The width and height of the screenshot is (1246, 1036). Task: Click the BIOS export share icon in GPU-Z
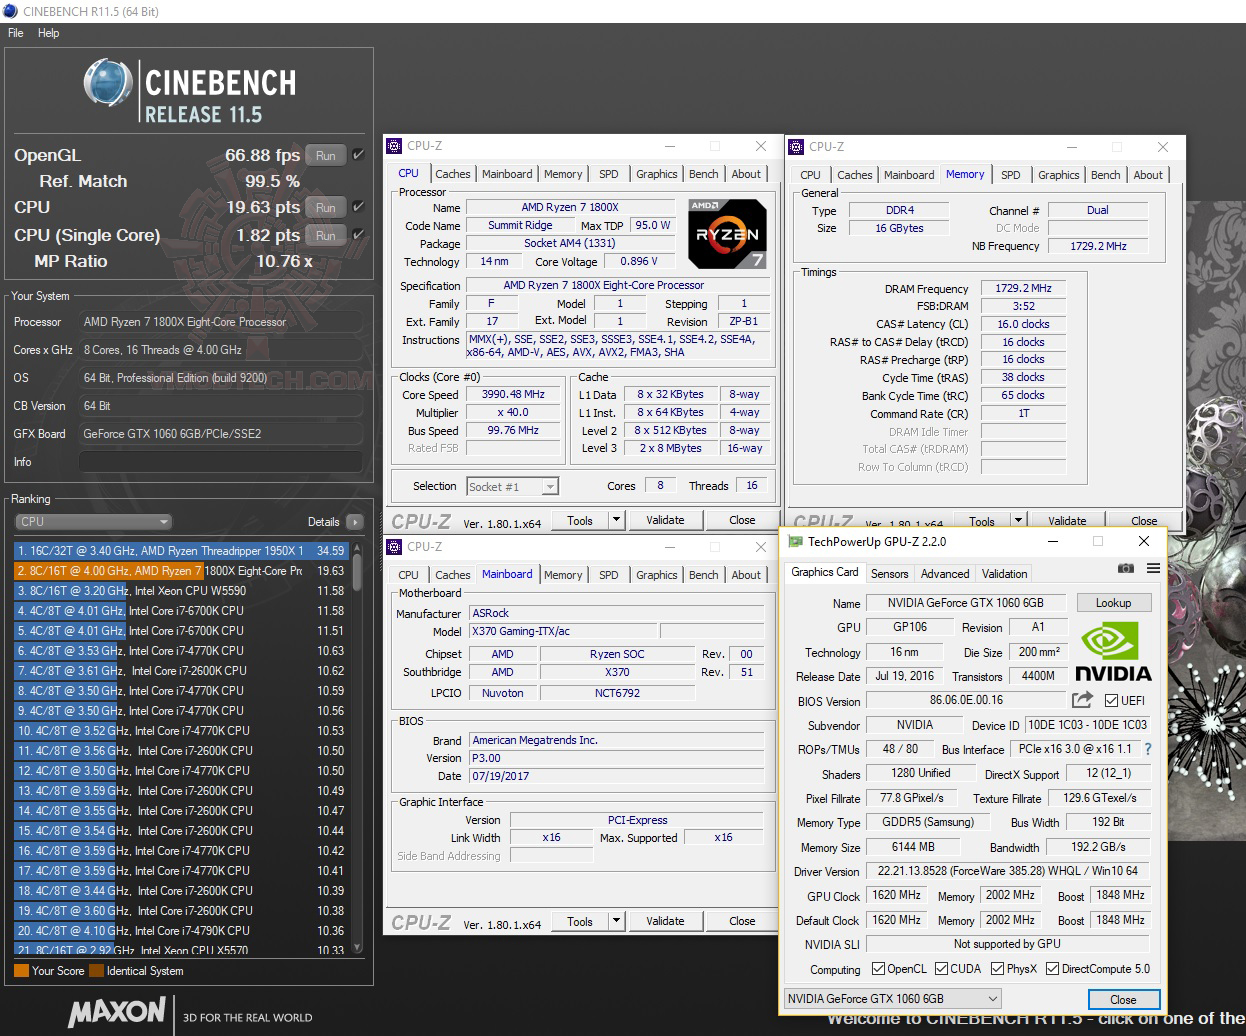tap(1082, 700)
